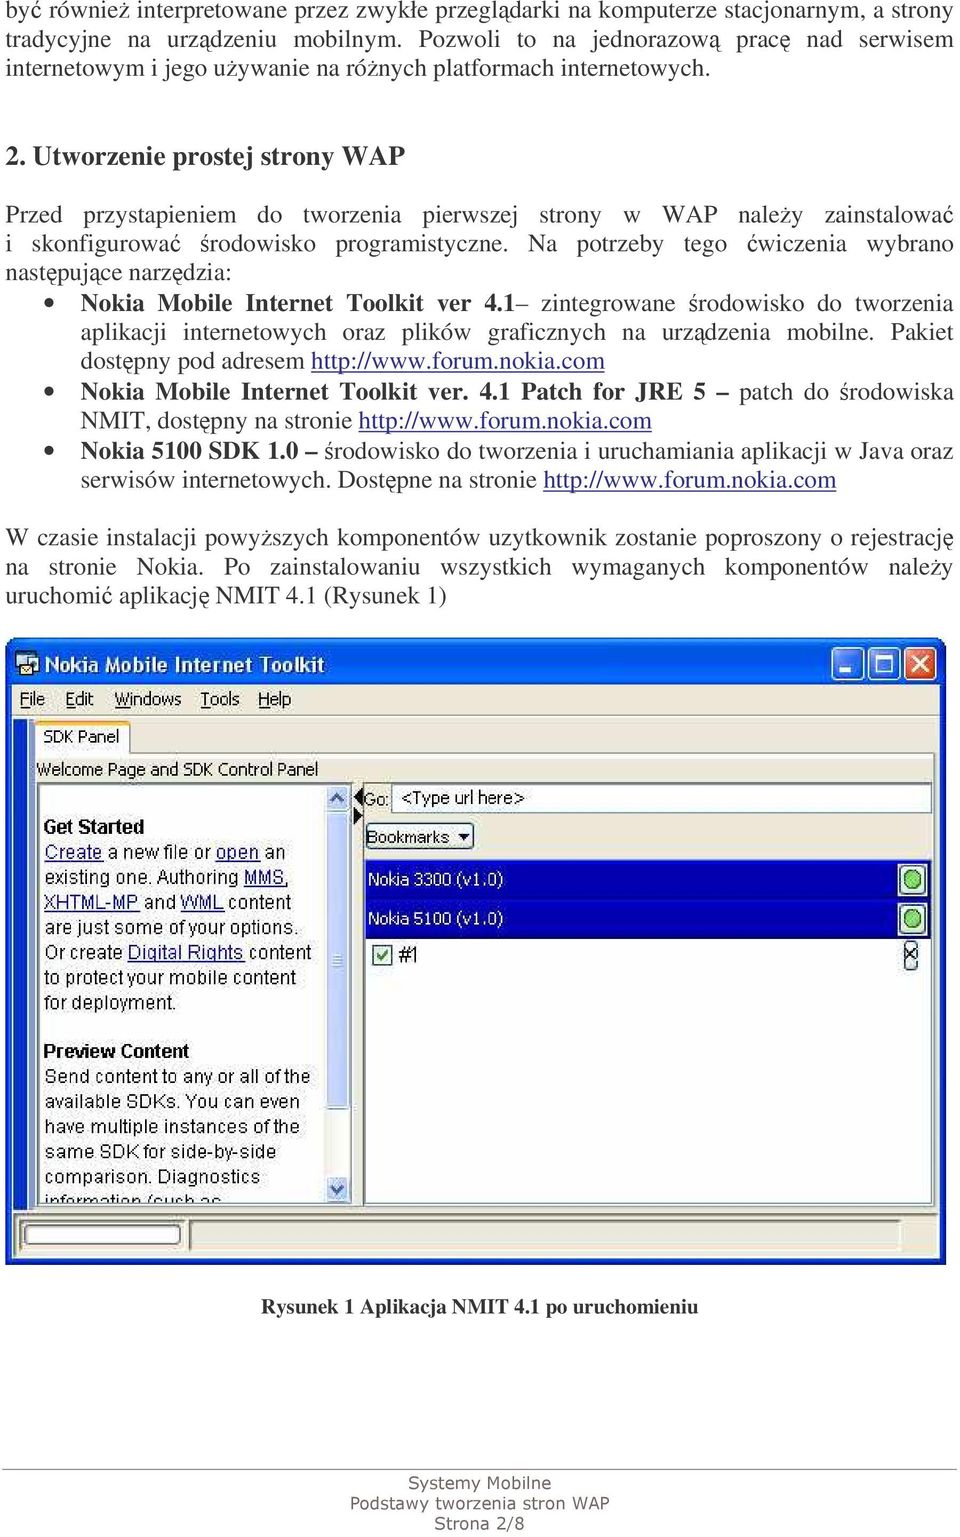The height and width of the screenshot is (1537, 960).
Task: Click the Digital Rights link
Action: point(185,952)
